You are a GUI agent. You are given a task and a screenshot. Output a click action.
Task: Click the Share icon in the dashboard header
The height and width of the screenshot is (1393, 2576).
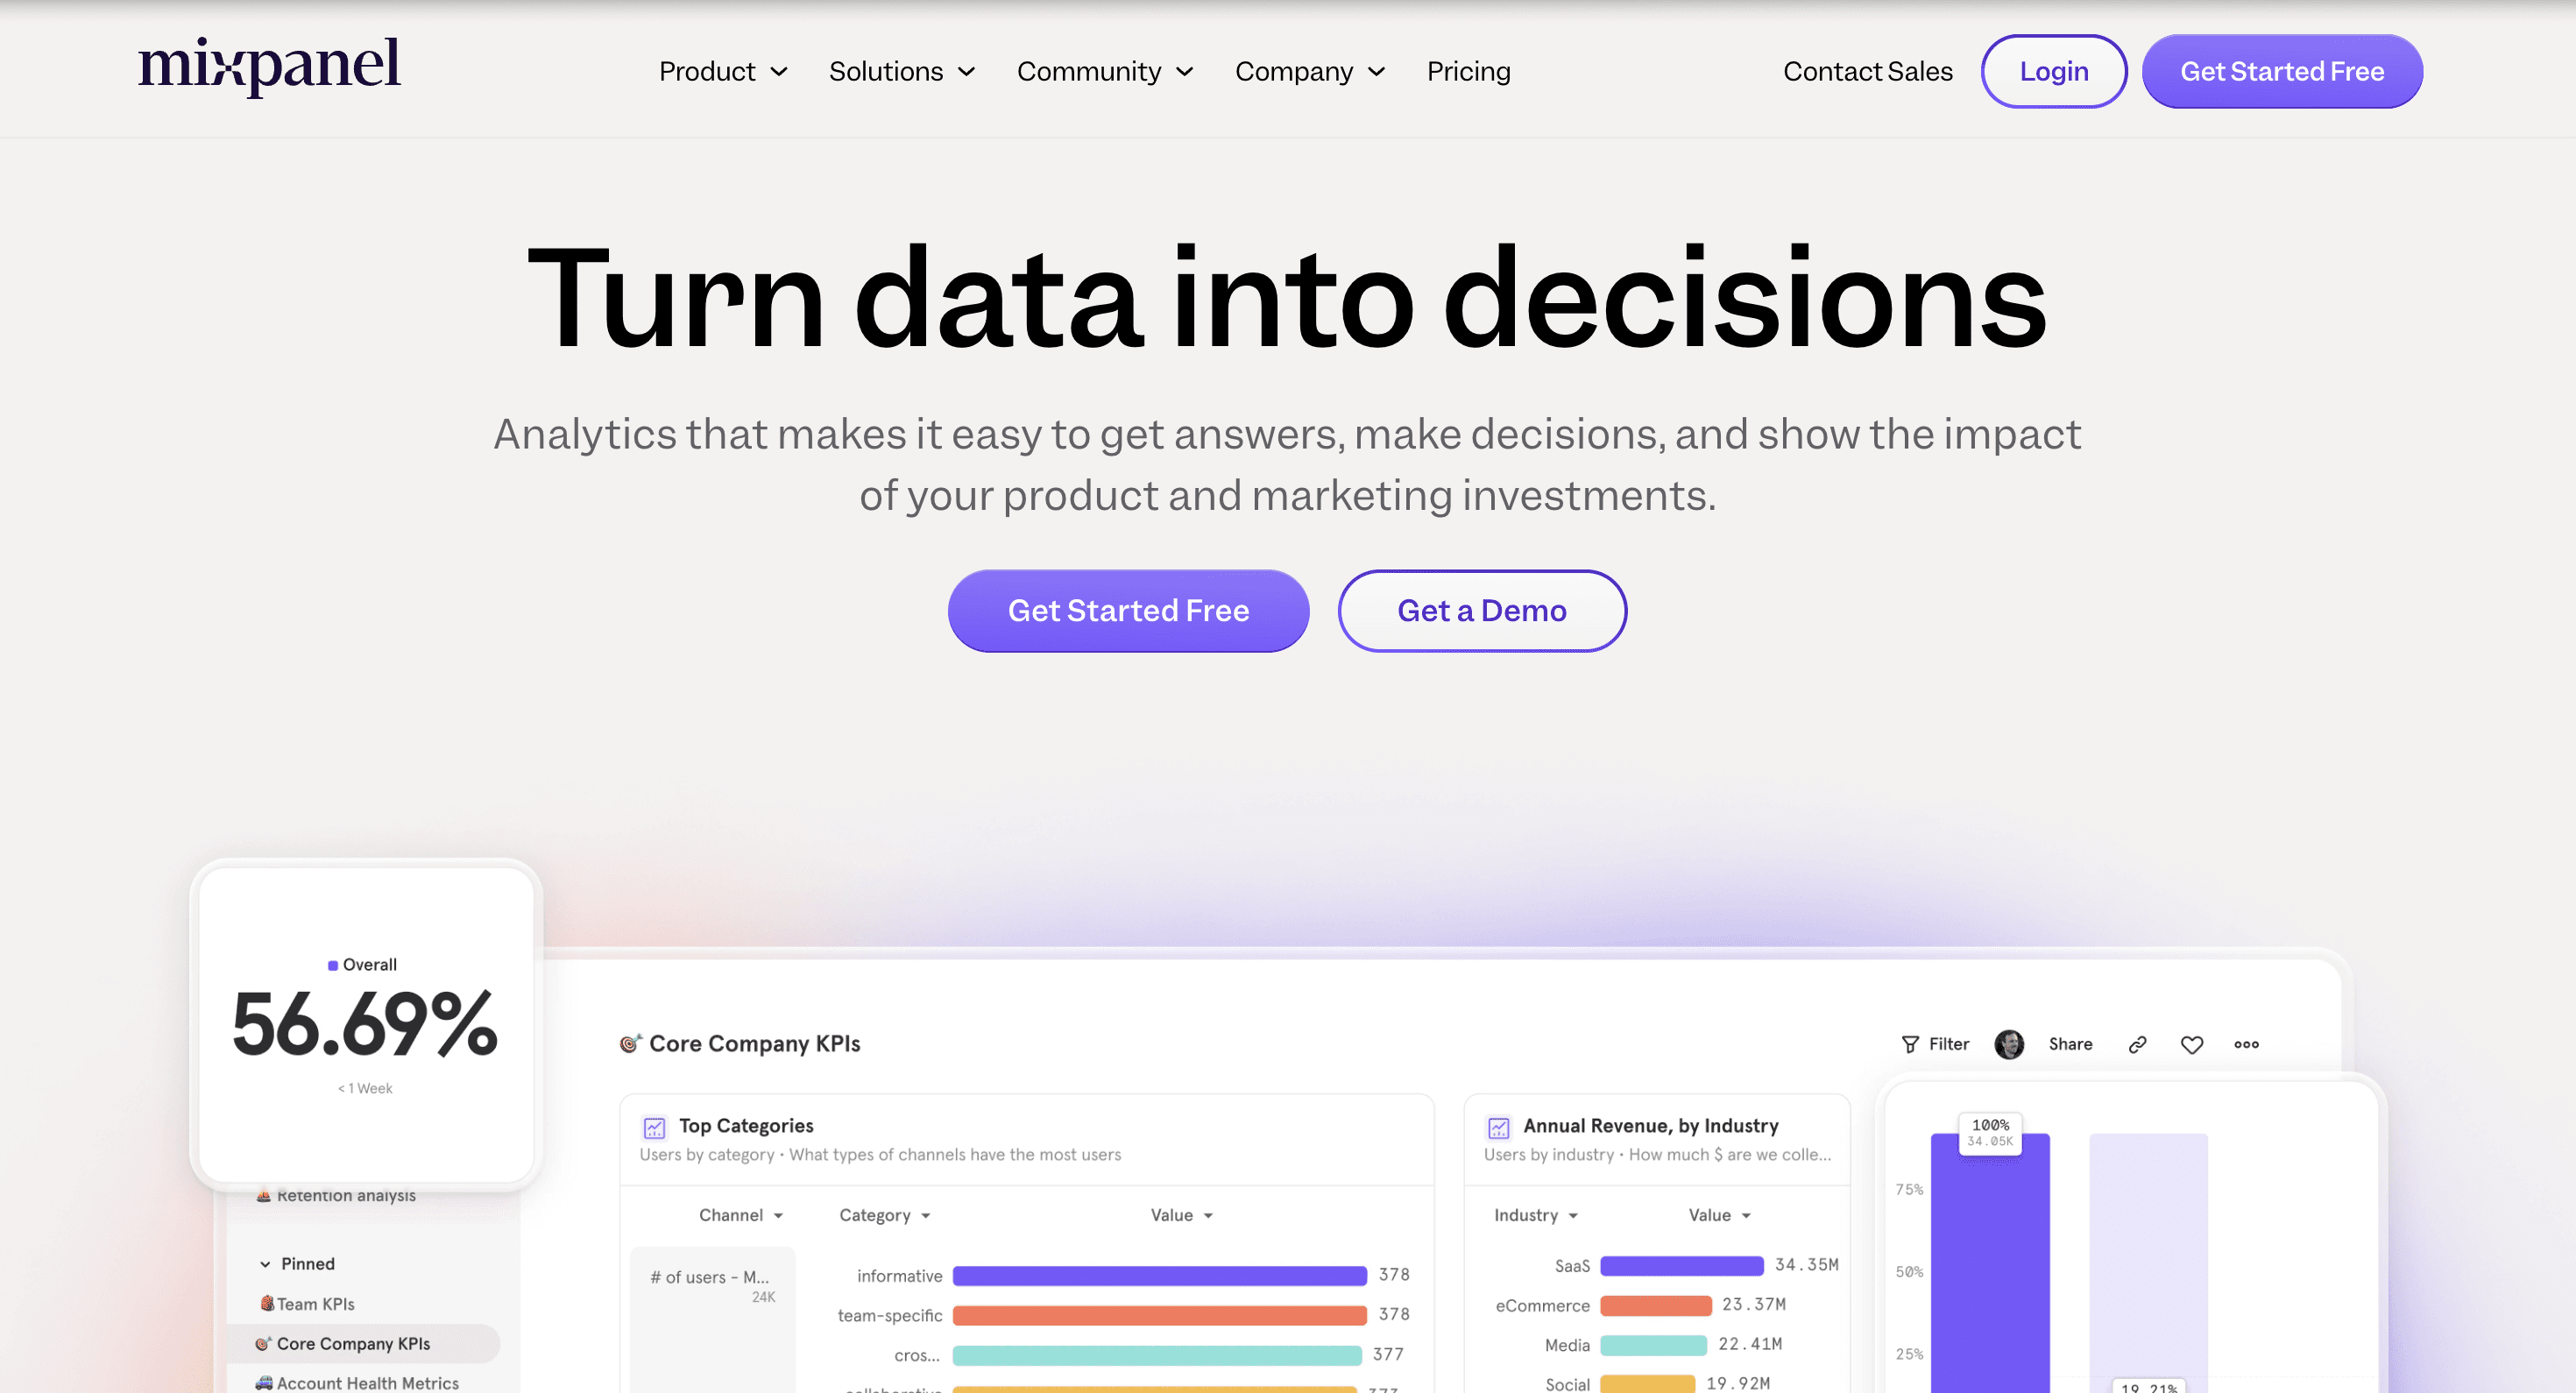(x=2070, y=1044)
